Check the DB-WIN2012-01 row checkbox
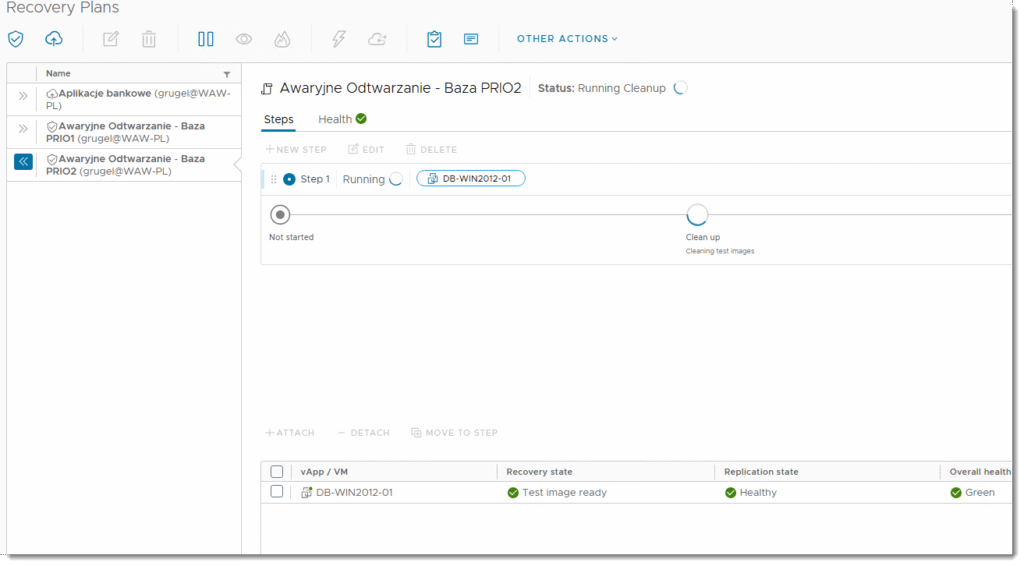The image size is (1024, 566). pos(277,492)
